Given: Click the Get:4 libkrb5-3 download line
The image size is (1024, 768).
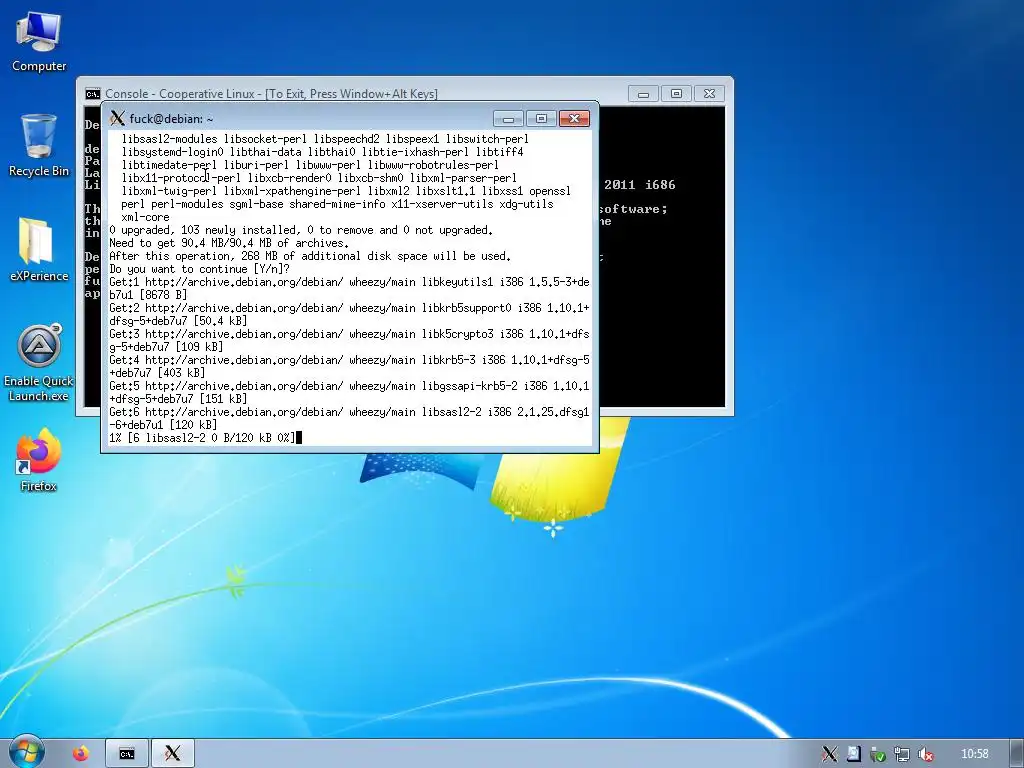Looking at the screenshot, I should 349,366.
